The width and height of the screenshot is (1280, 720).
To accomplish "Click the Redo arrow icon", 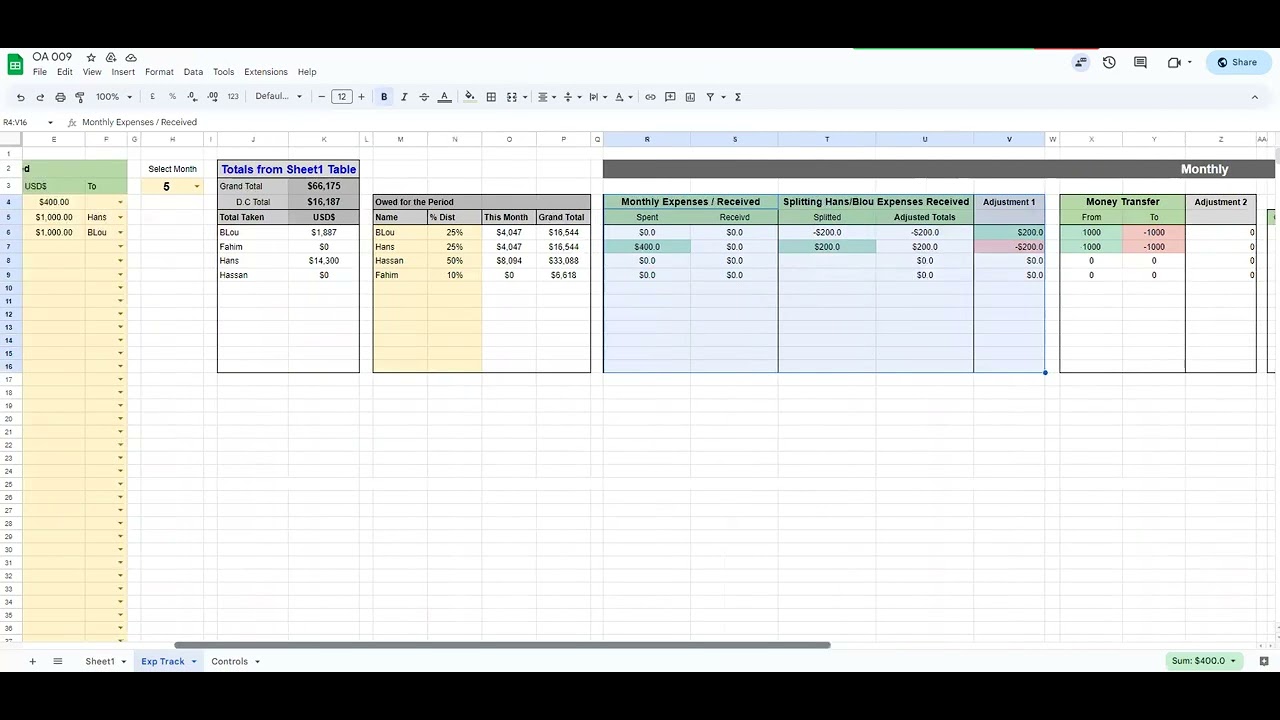I will [40, 97].
